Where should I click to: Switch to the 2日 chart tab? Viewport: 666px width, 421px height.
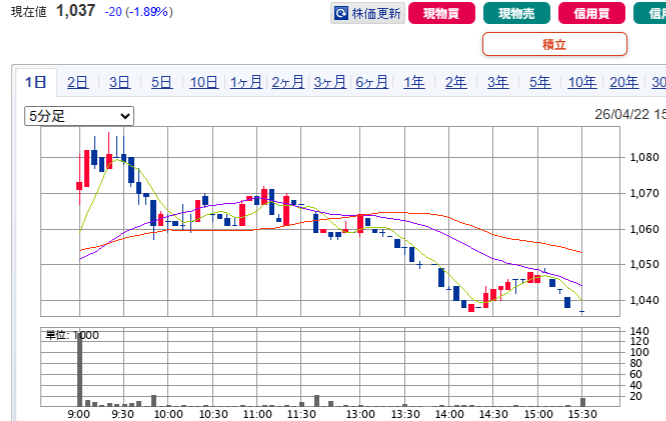click(77, 82)
